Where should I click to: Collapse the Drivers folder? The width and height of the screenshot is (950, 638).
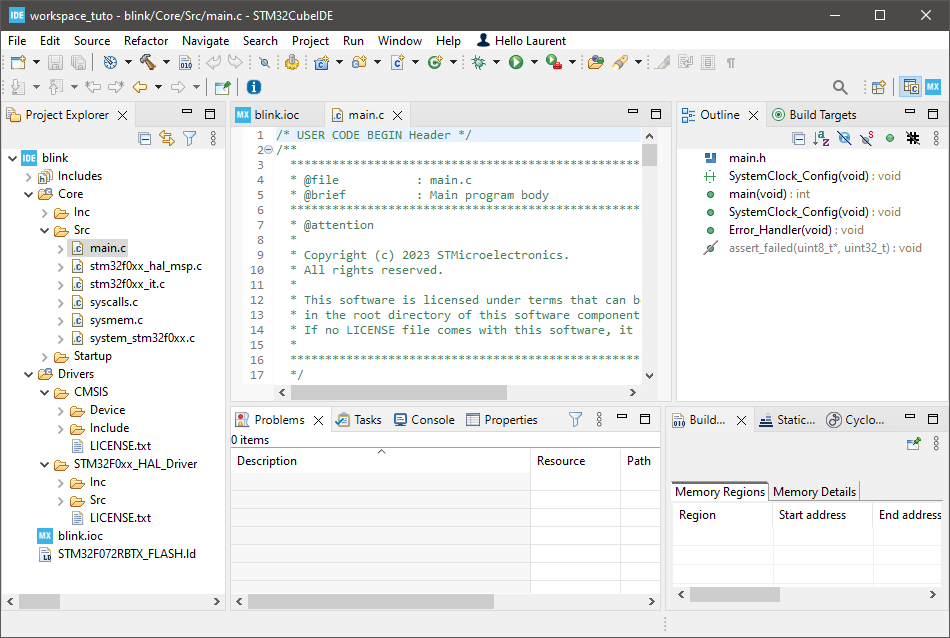point(28,374)
